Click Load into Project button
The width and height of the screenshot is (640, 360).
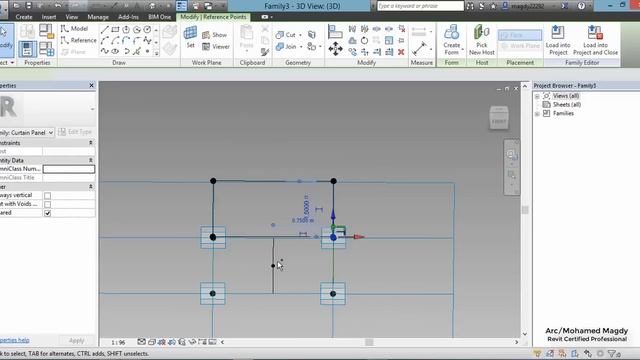tap(558, 40)
